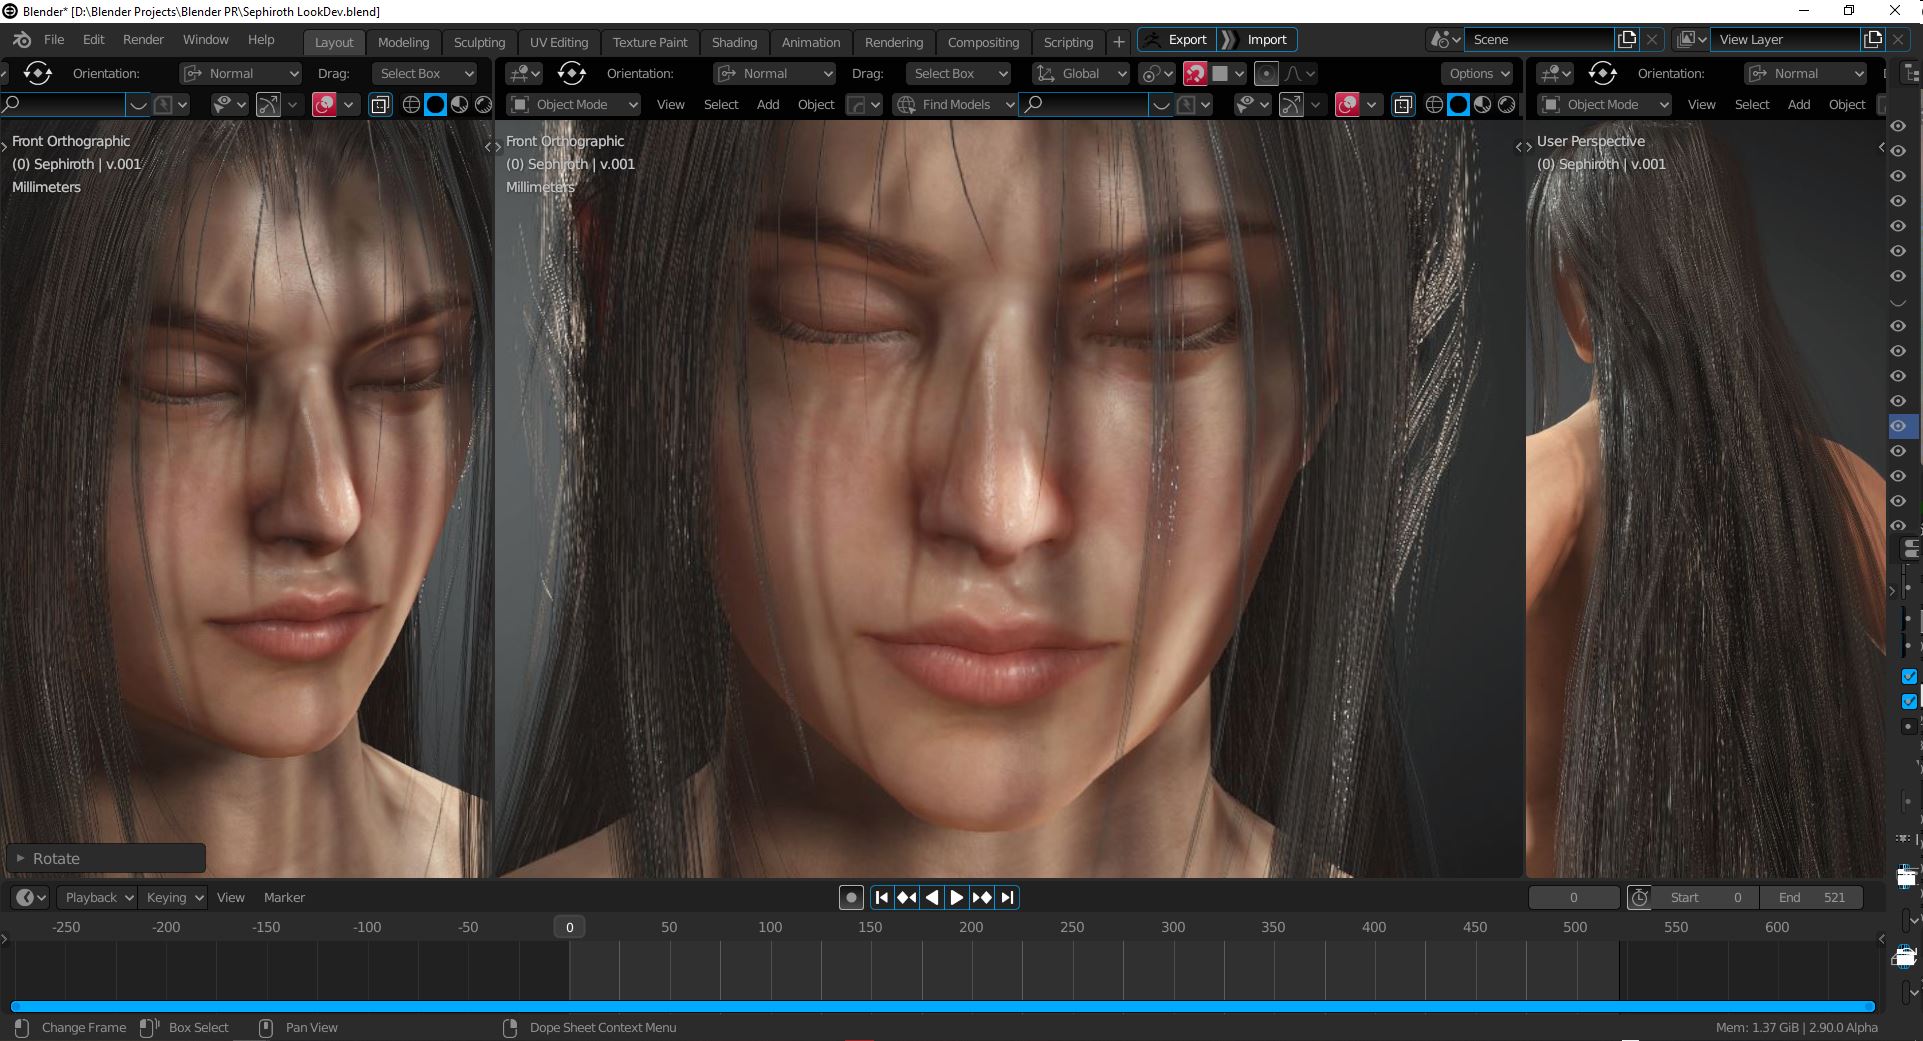
Task: Toggle X-ray in the center viewport header
Action: click(x=1403, y=104)
